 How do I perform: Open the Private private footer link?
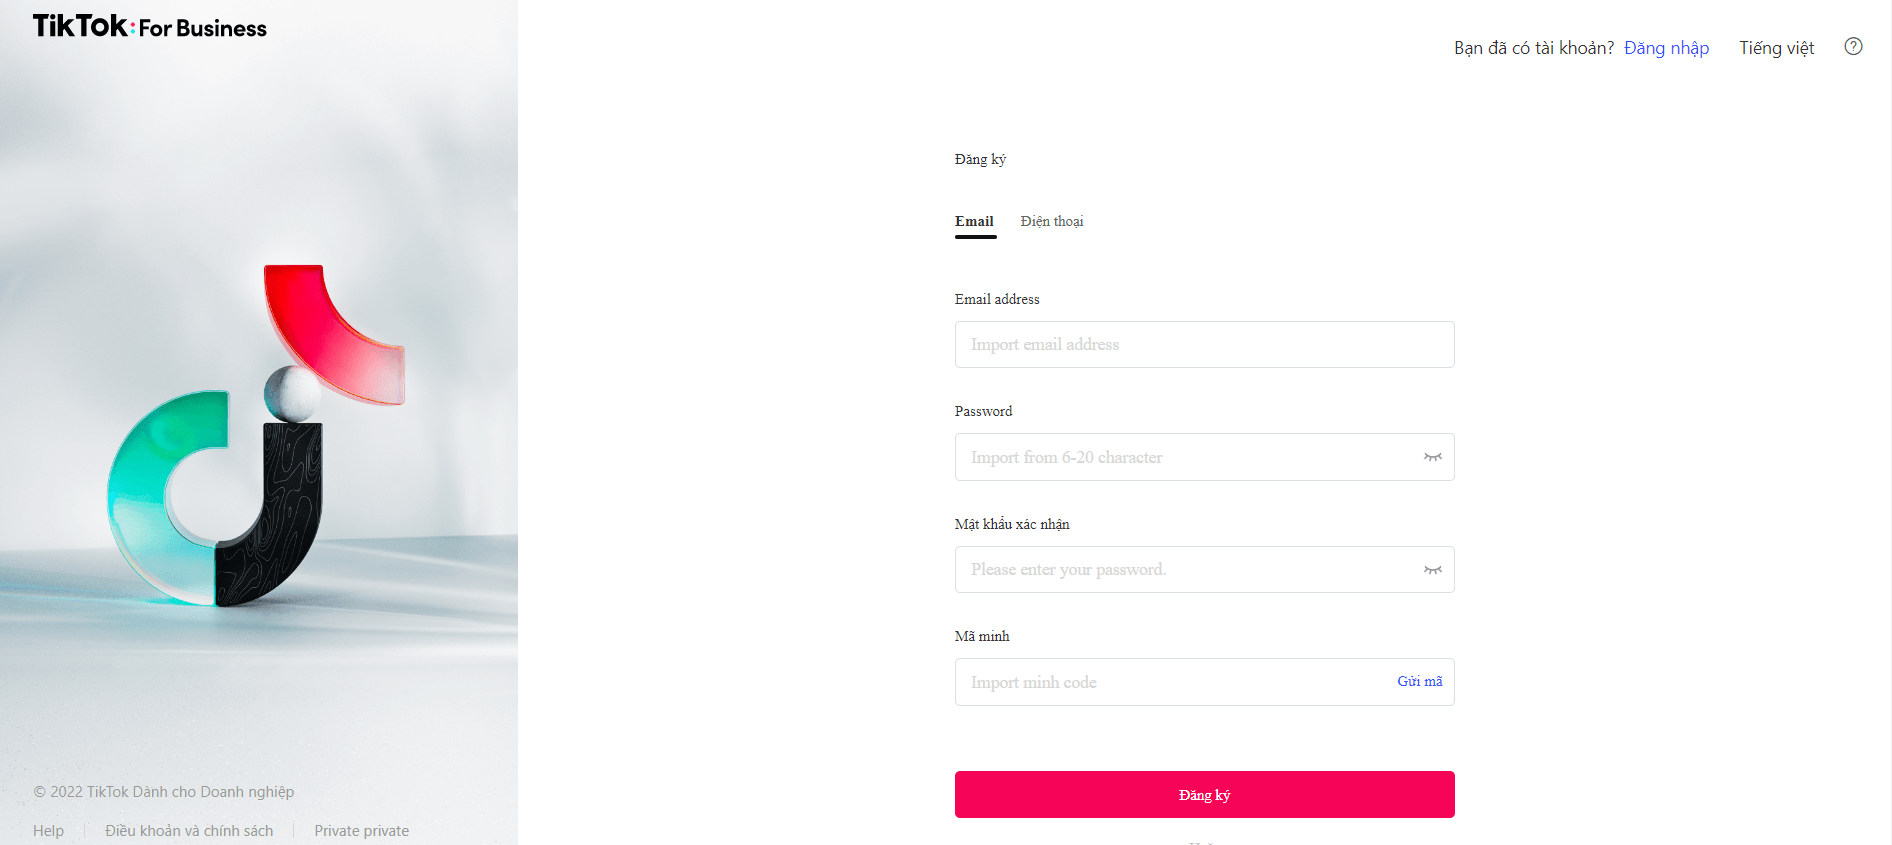pyautogui.click(x=361, y=831)
